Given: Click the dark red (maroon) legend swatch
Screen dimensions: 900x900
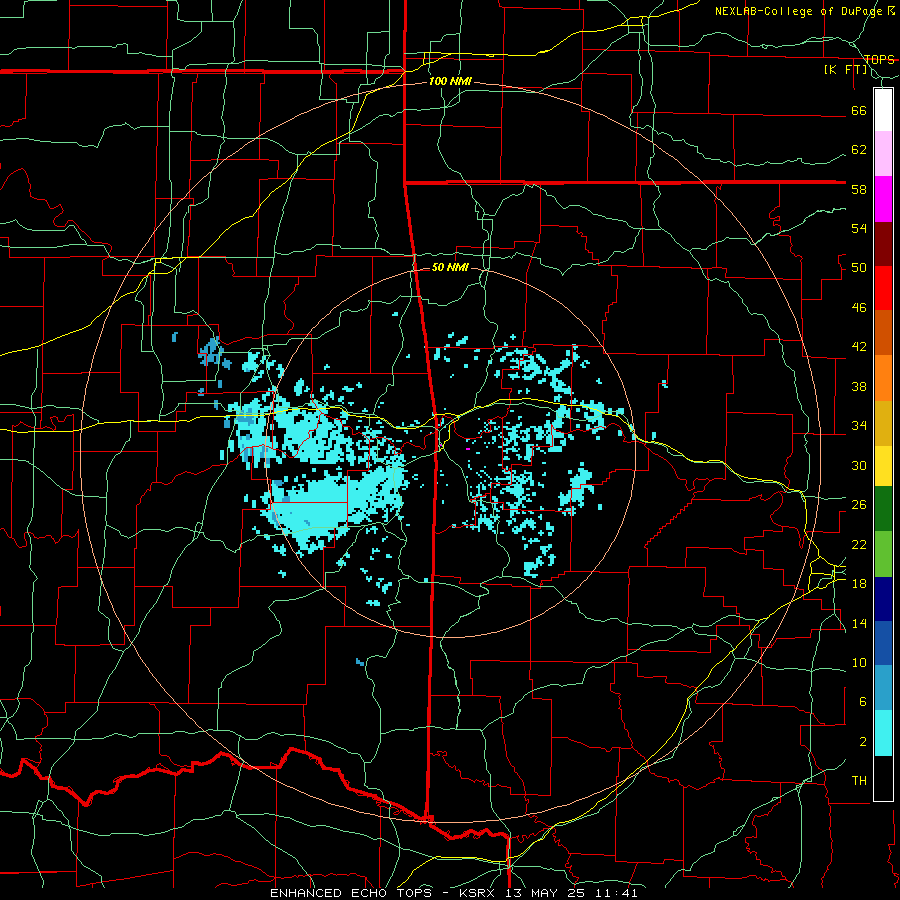Looking at the screenshot, I should [883, 243].
